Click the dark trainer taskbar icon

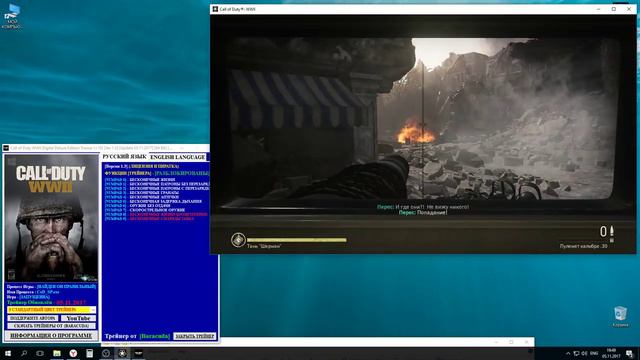(138, 353)
